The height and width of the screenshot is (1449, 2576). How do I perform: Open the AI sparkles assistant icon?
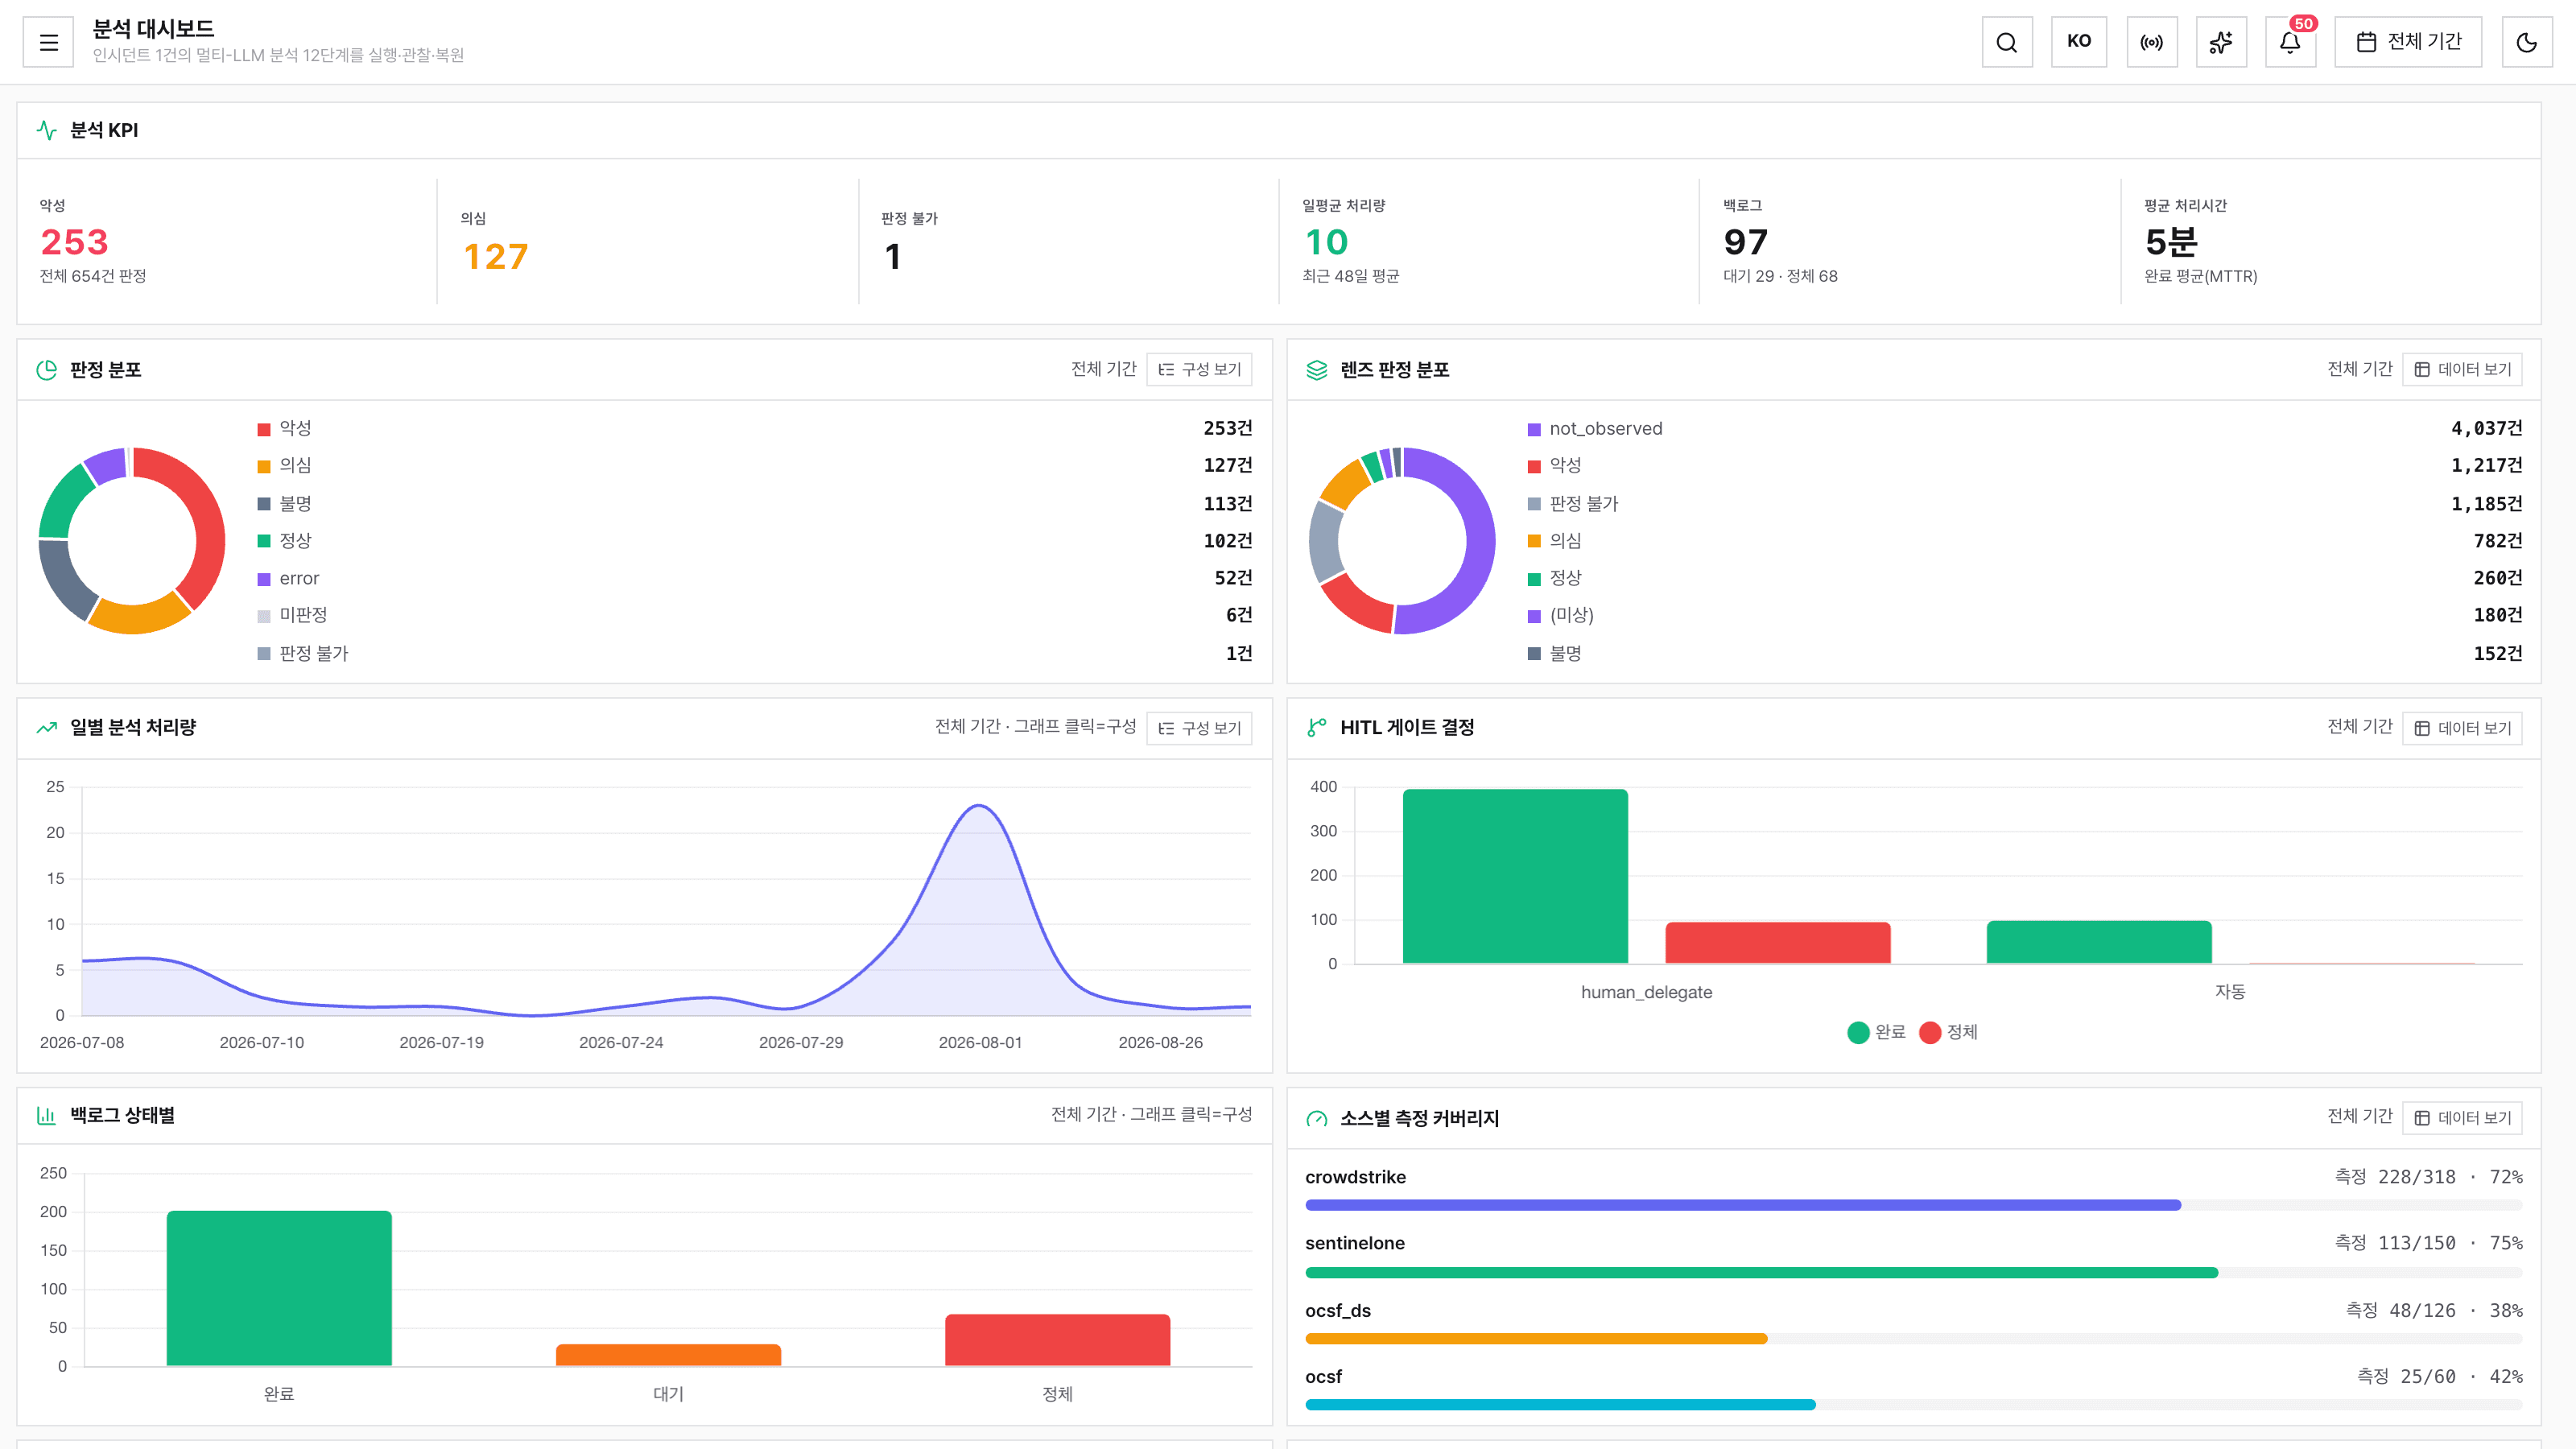click(x=2221, y=42)
